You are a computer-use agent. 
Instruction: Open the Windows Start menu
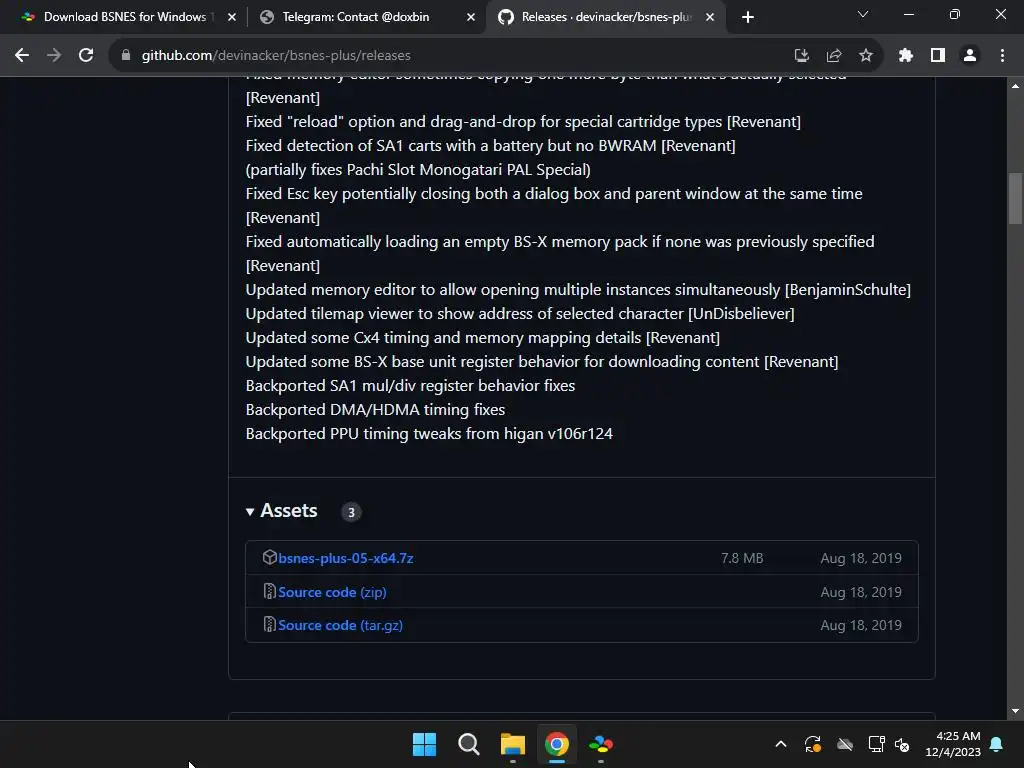tap(424, 744)
